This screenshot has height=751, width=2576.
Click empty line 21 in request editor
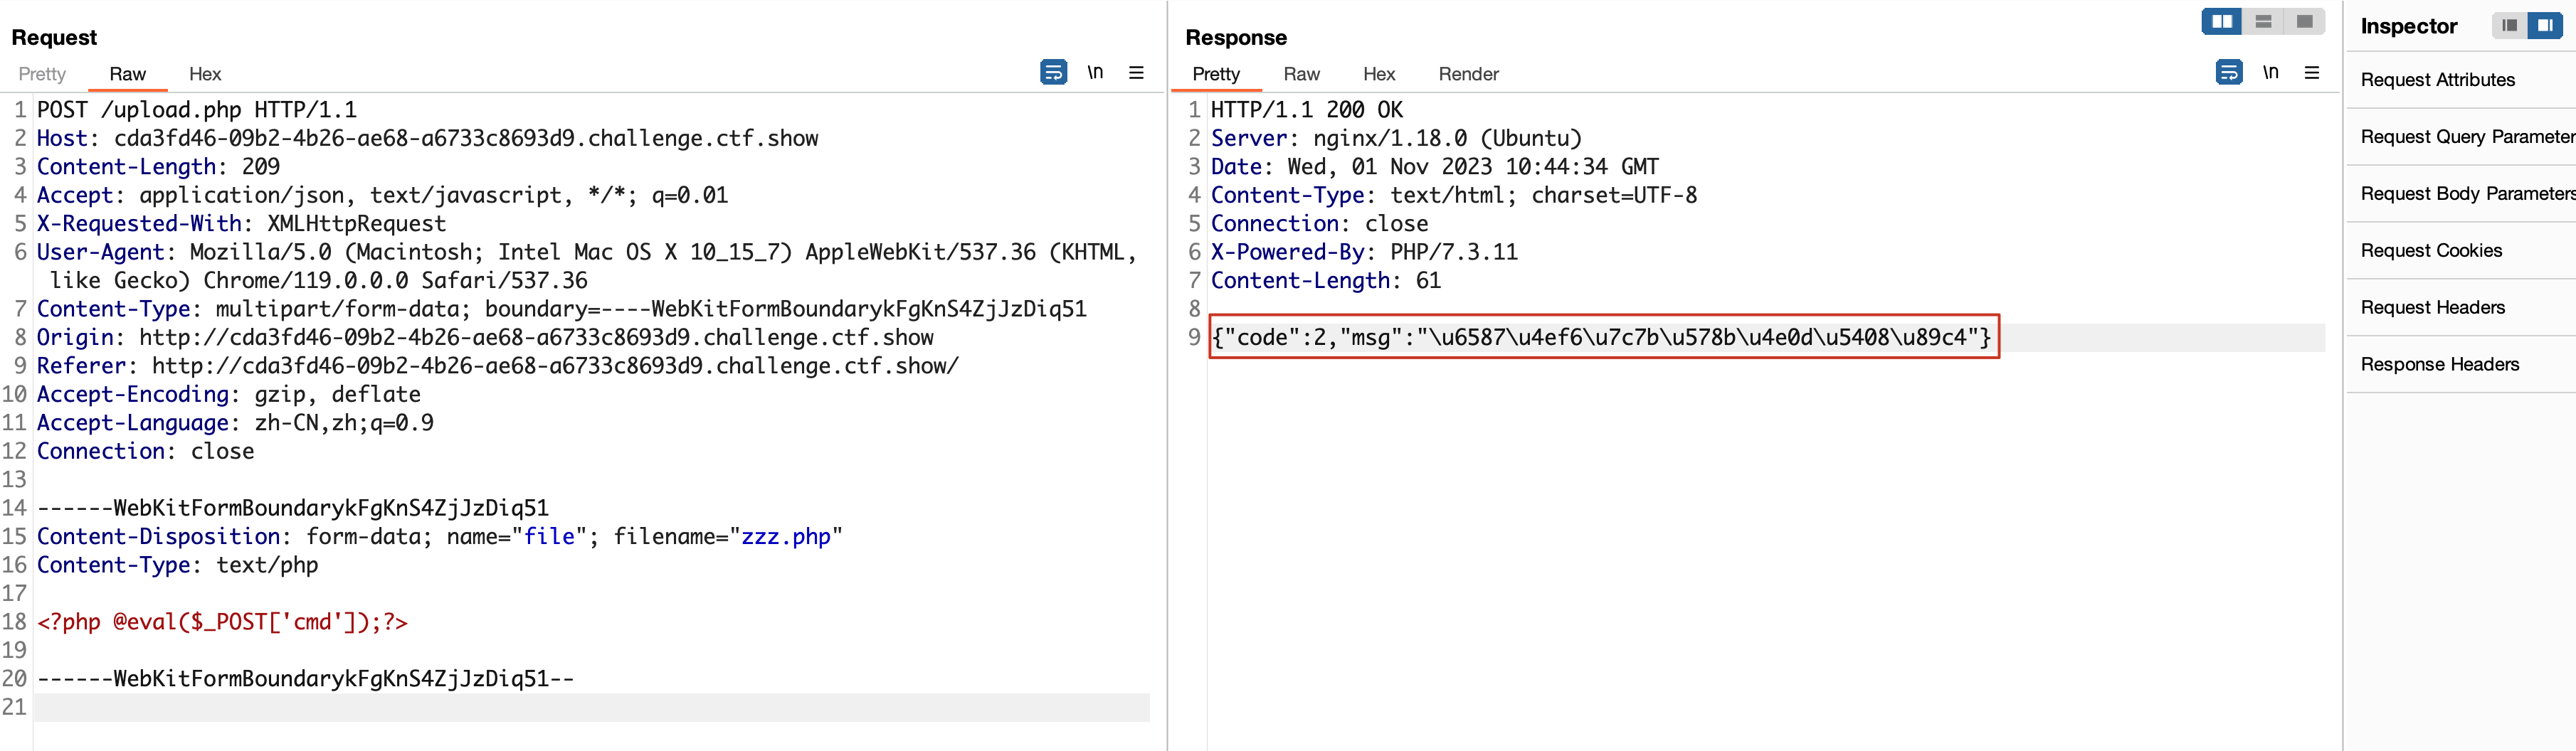pos(592,708)
